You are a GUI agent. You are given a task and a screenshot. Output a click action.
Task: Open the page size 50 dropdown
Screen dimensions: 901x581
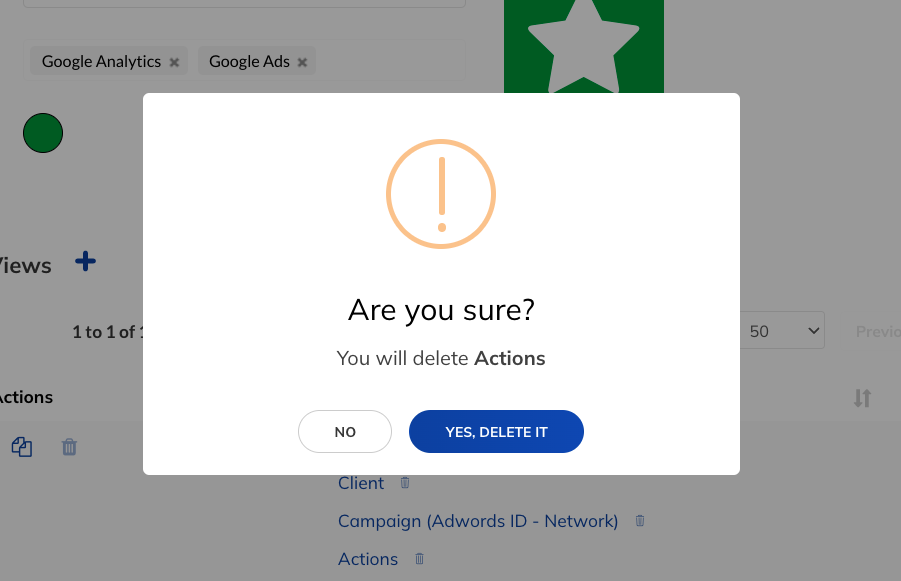click(x=782, y=330)
